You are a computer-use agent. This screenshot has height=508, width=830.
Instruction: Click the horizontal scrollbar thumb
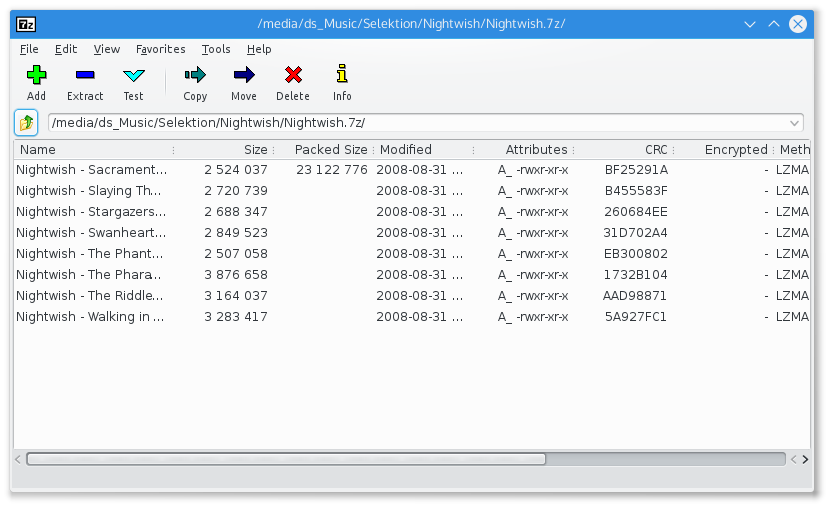[286, 459]
